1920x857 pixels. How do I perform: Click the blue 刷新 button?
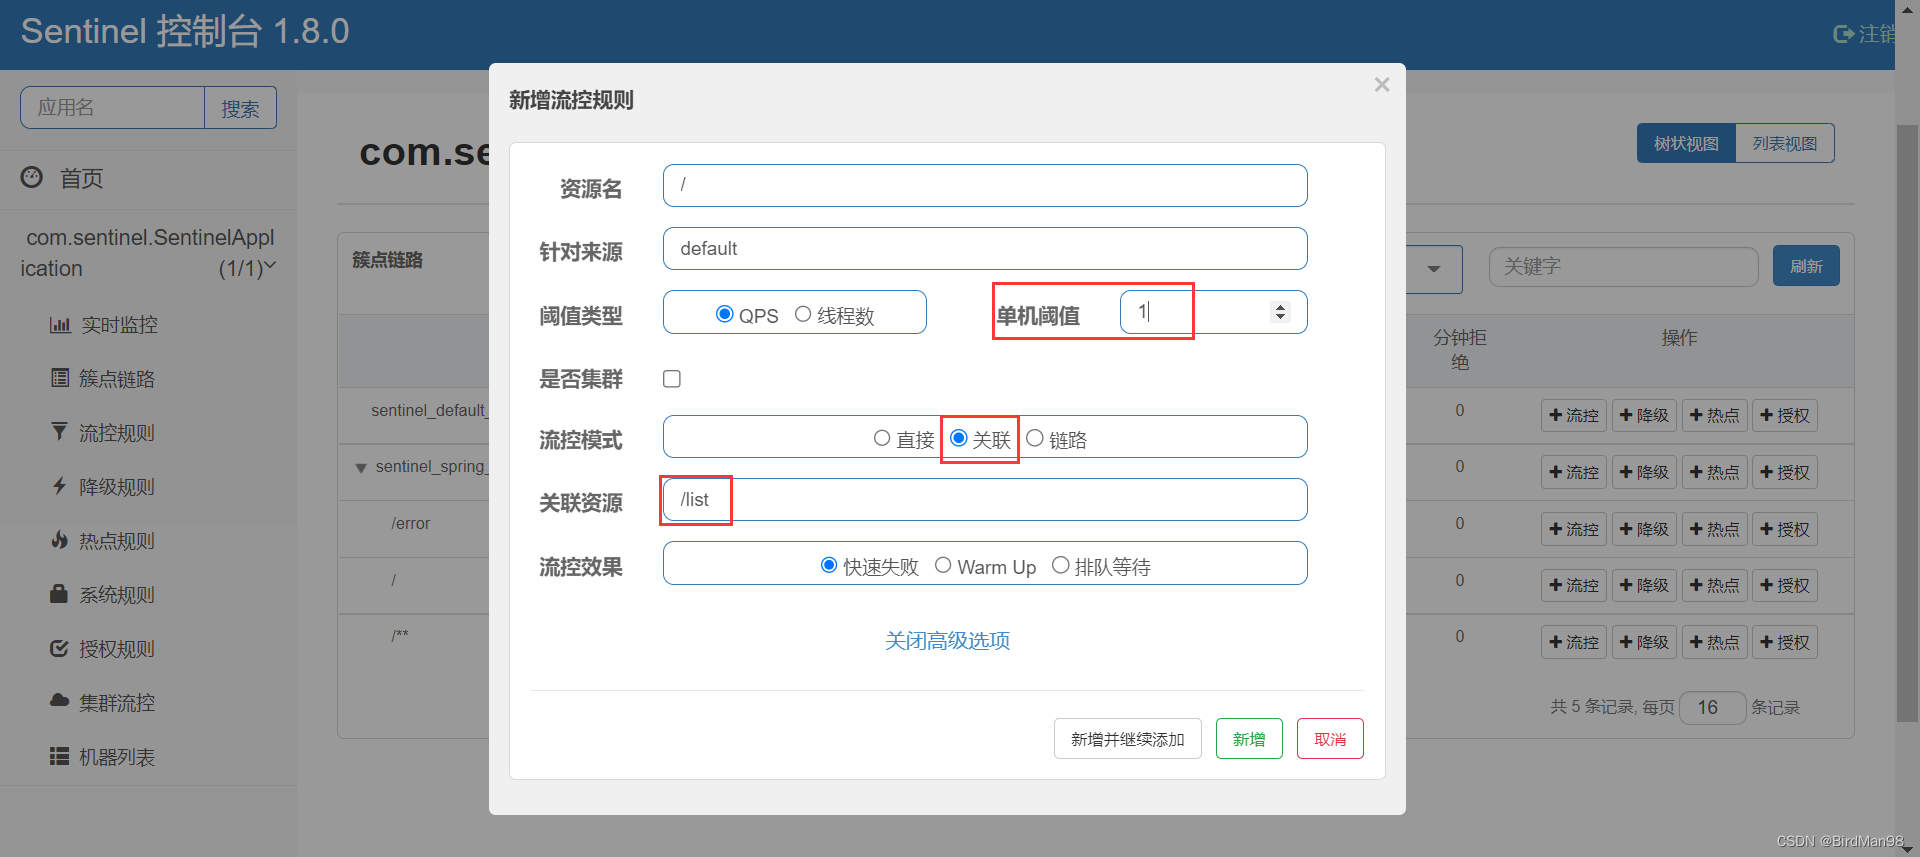tap(1806, 266)
